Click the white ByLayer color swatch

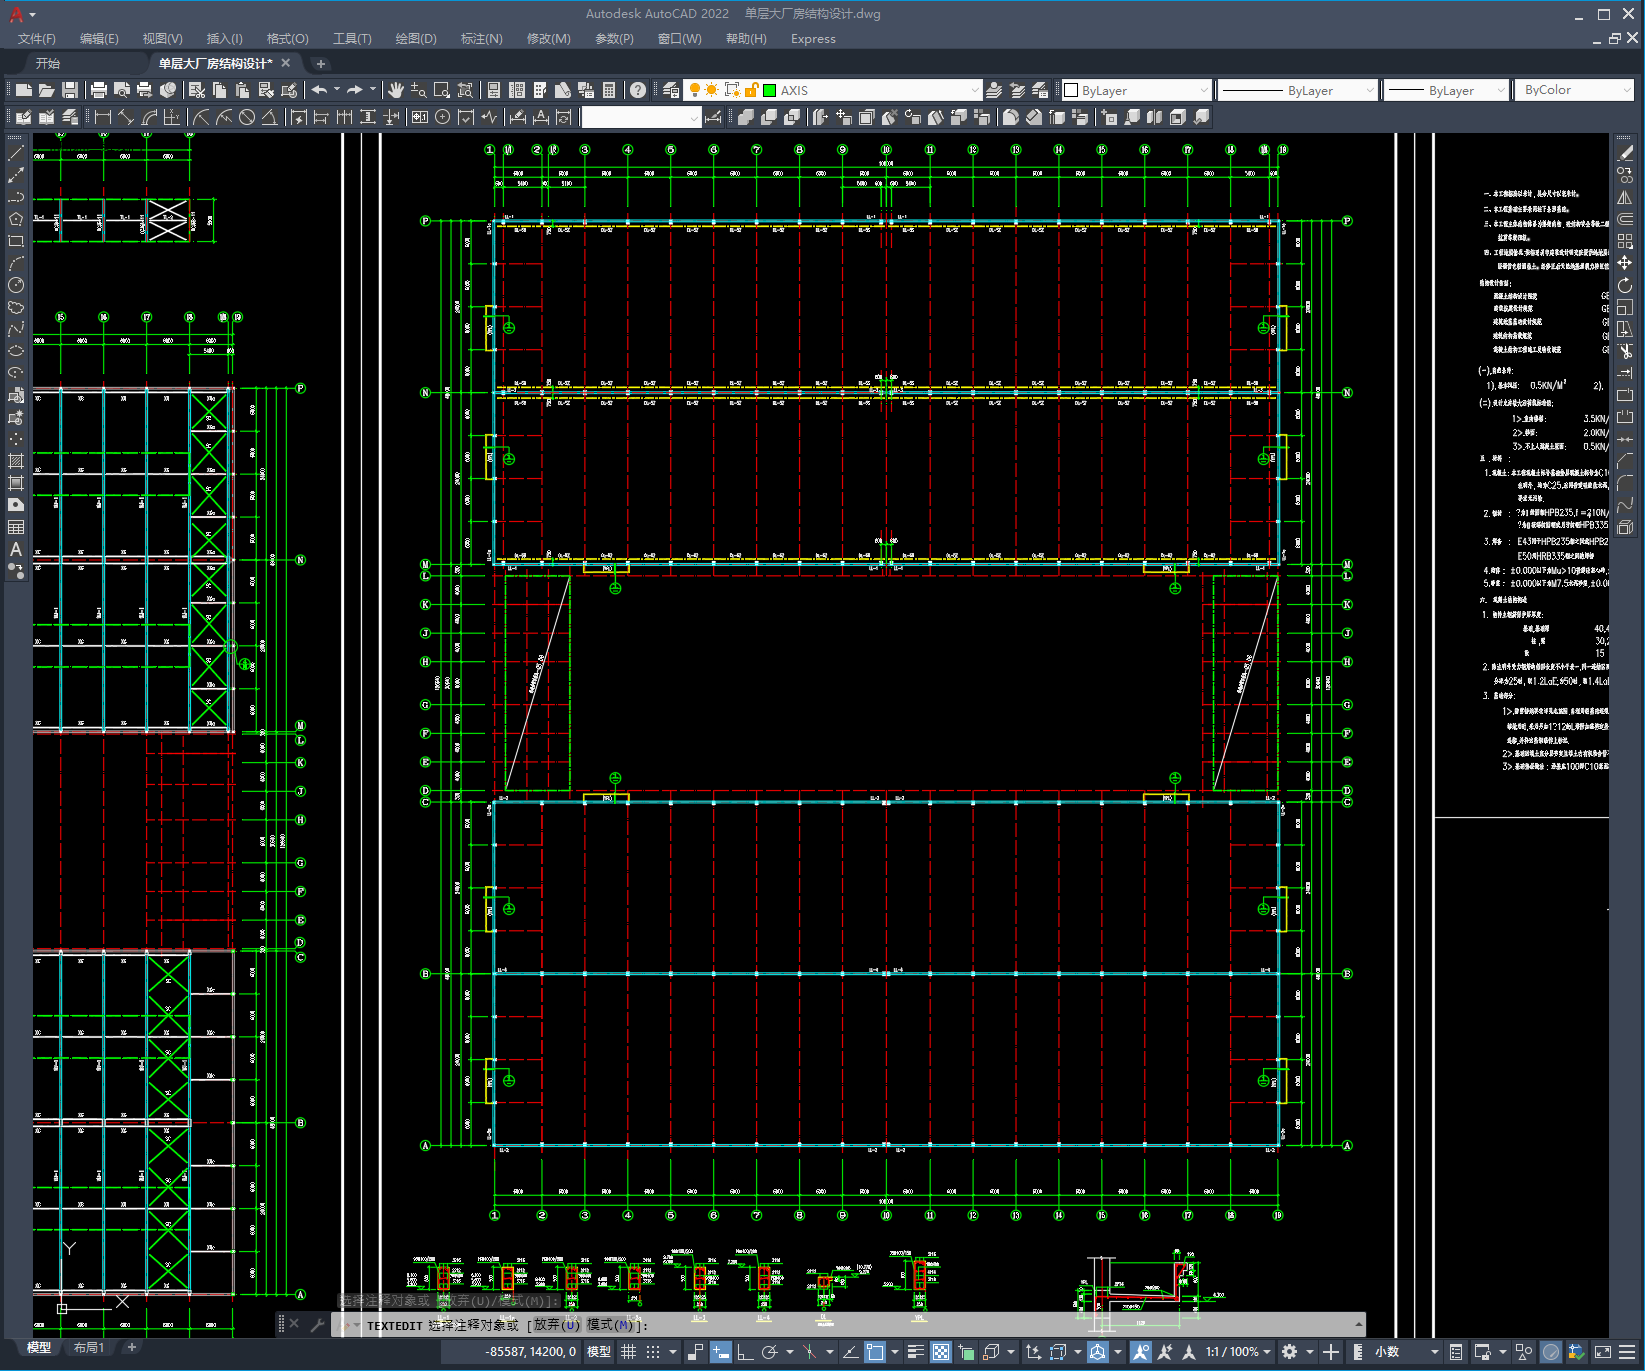coord(1071,90)
